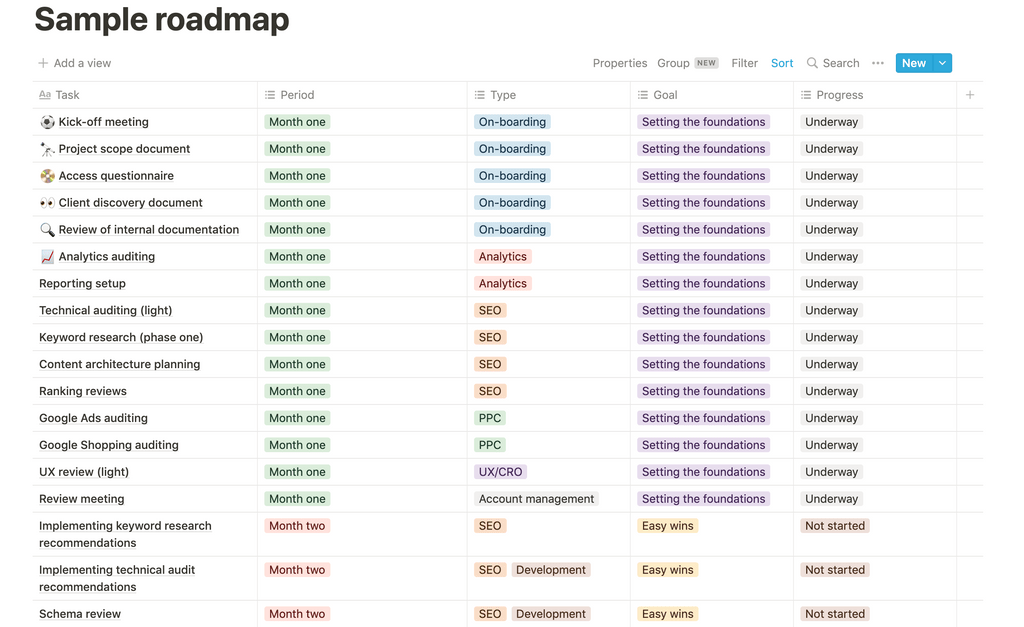Click Add a view
This screenshot has height=627, width=1024.
74,63
